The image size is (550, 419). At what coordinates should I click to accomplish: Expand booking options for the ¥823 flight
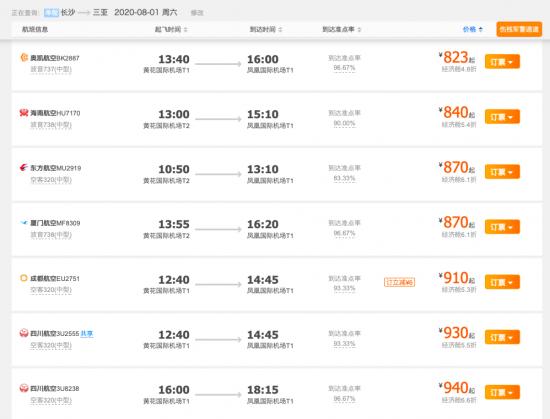pyautogui.click(x=502, y=62)
